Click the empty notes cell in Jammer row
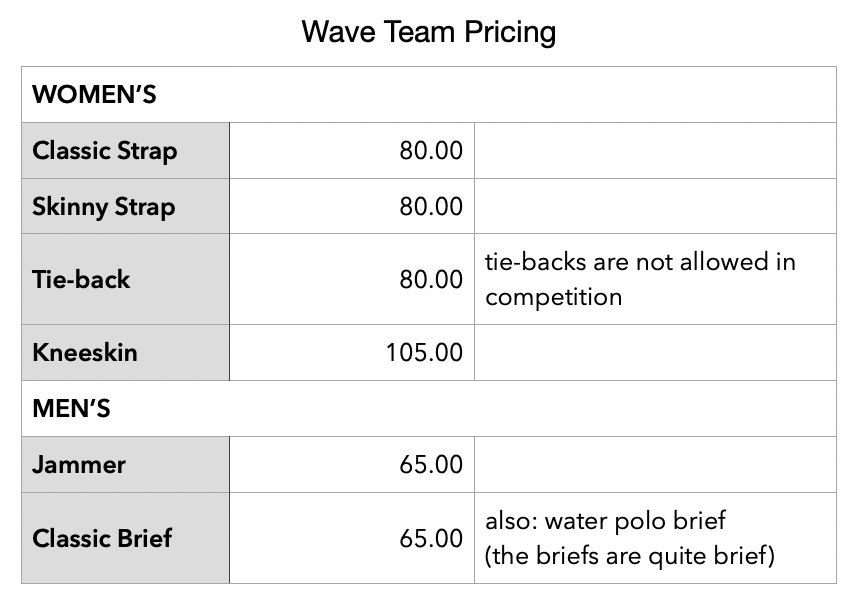Viewport: 862px width, 610px height. (x=655, y=464)
